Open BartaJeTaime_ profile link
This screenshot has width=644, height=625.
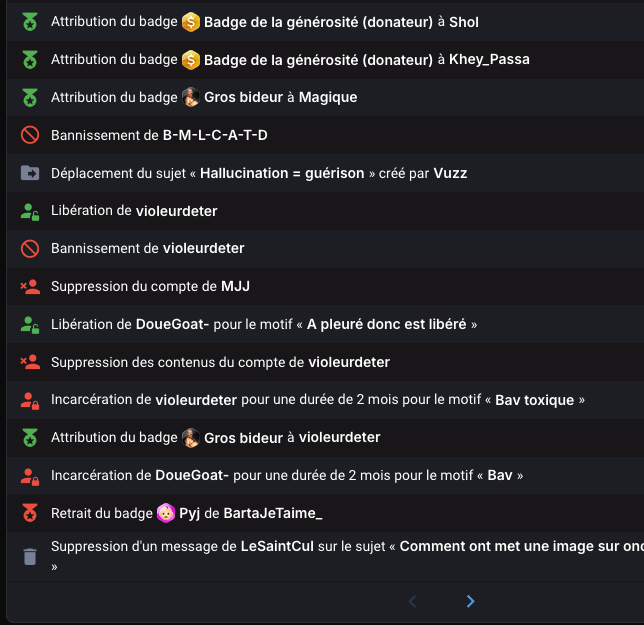[x=273, y=514]
